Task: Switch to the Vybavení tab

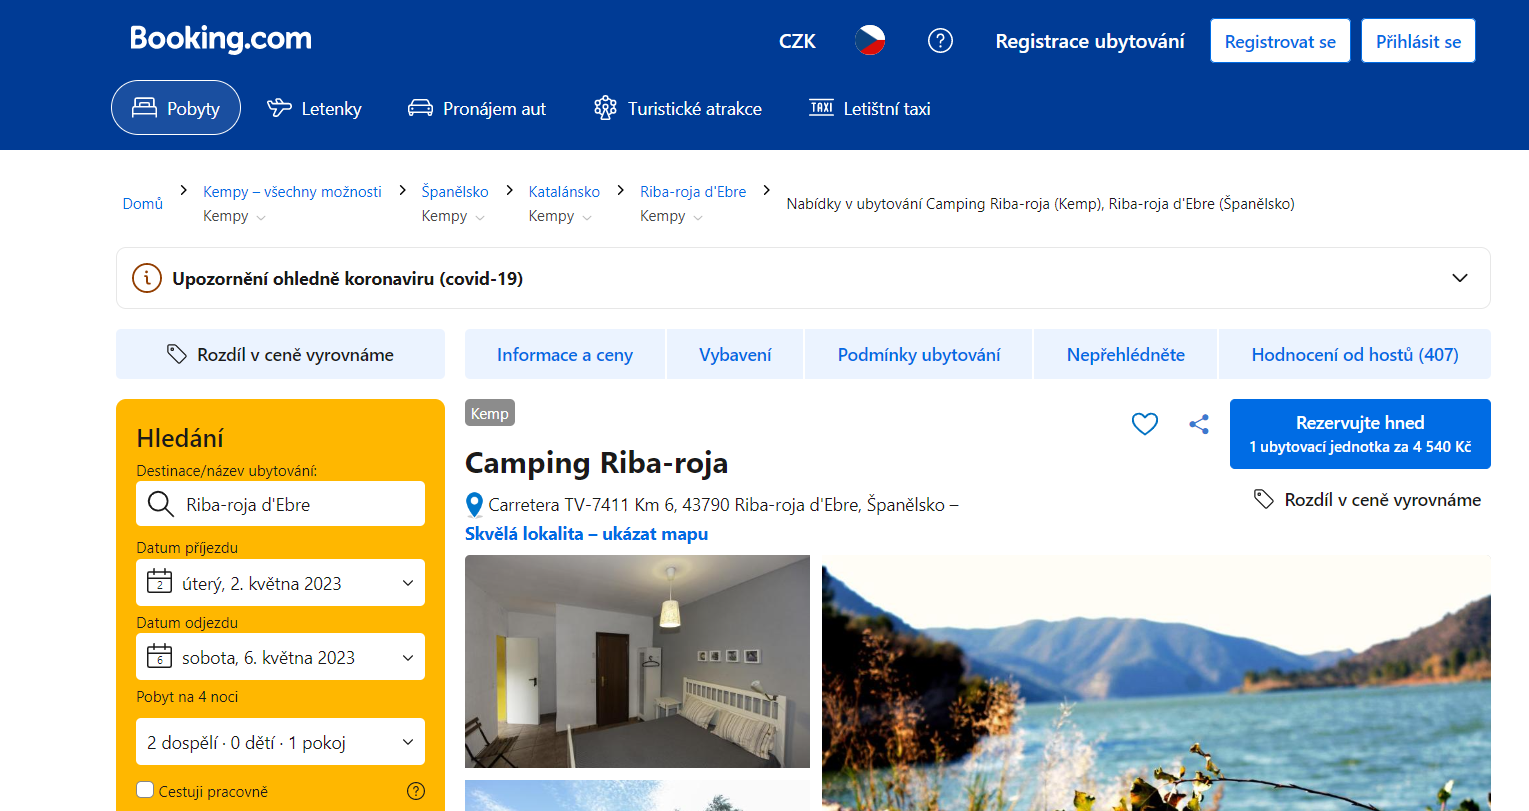Action: (735, 354)
